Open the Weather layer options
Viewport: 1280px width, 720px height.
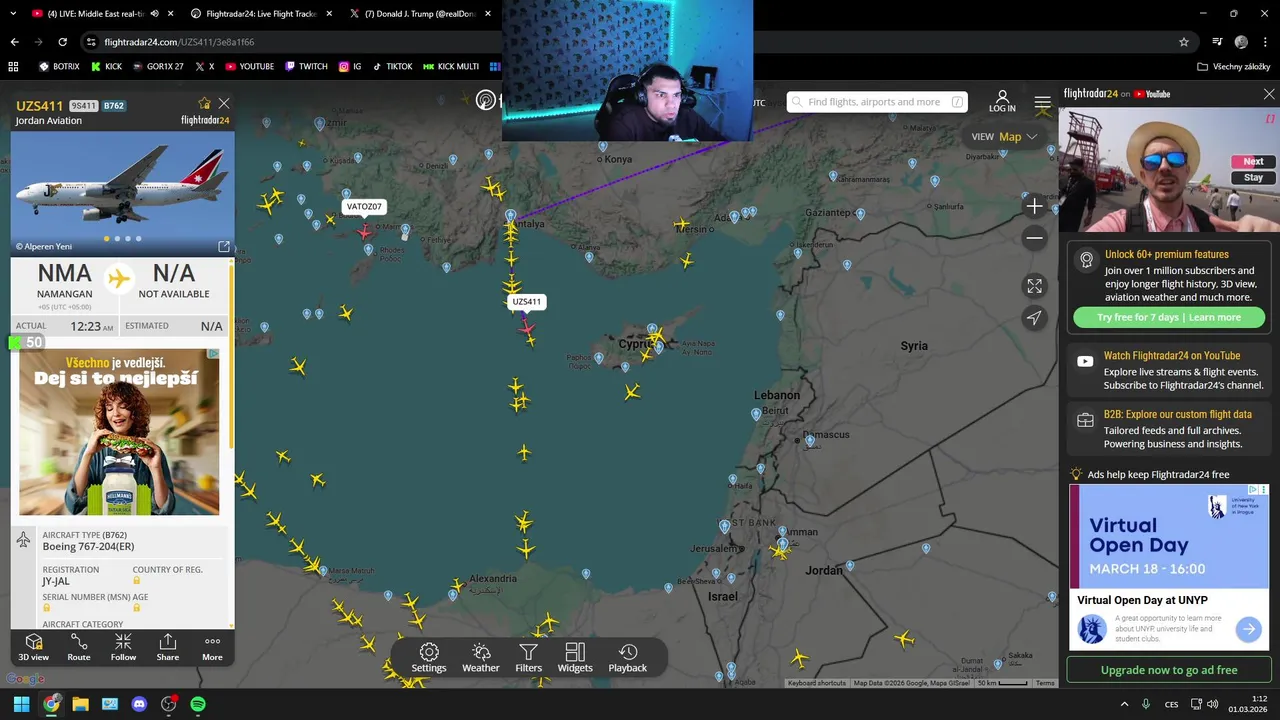481,658
